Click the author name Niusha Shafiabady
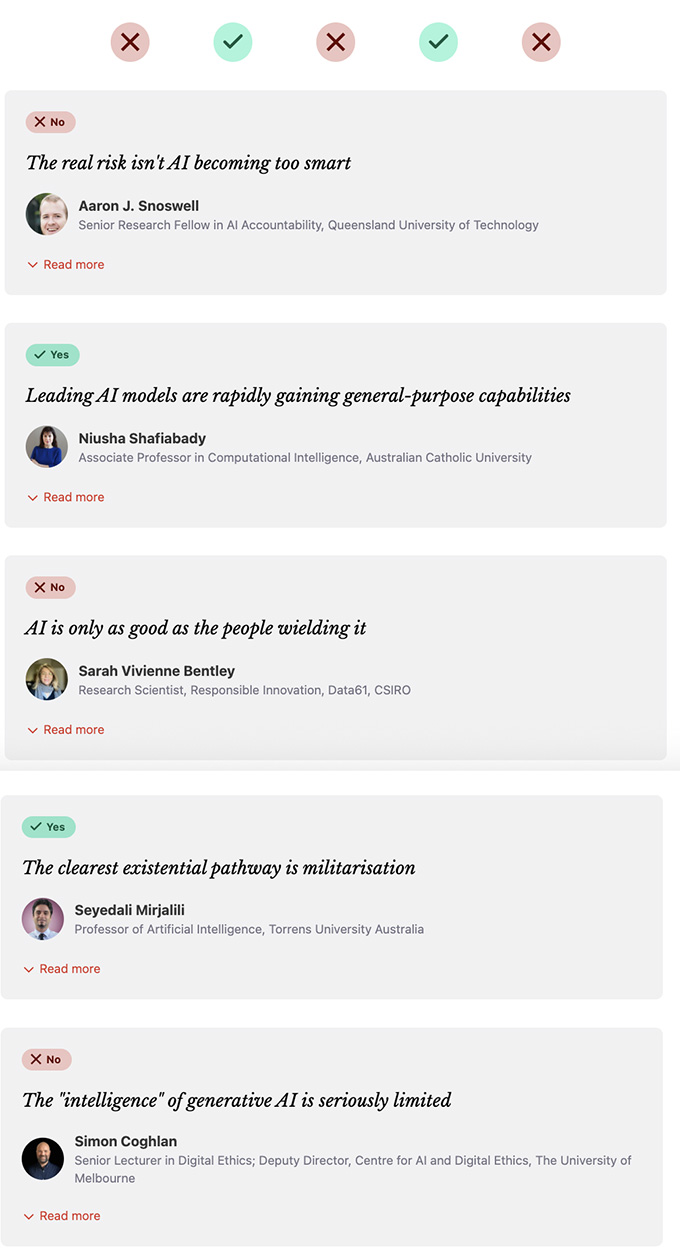680x1253 pixels. pyautogui.click(x=142, y=438)
